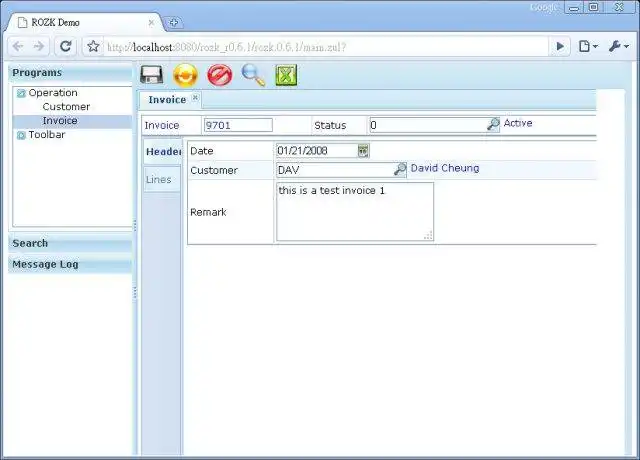The width and height of the screenshot is (640, 460).
Task: Open the Customer lookup magnifier icon
Action: tap(400, 169)
